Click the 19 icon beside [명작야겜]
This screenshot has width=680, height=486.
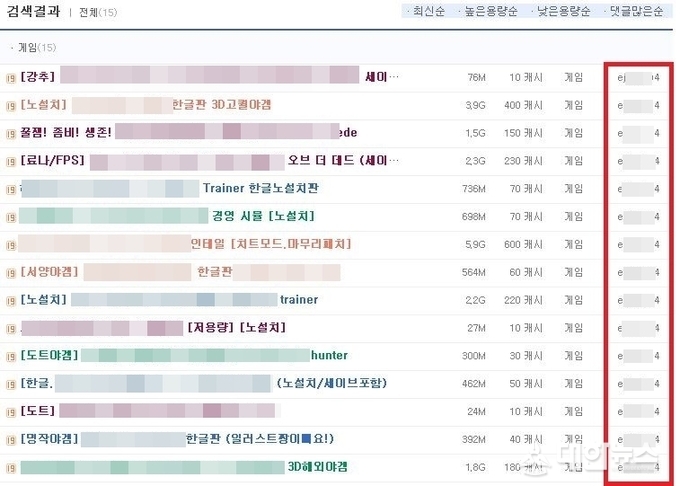click(x=11, y=440)
